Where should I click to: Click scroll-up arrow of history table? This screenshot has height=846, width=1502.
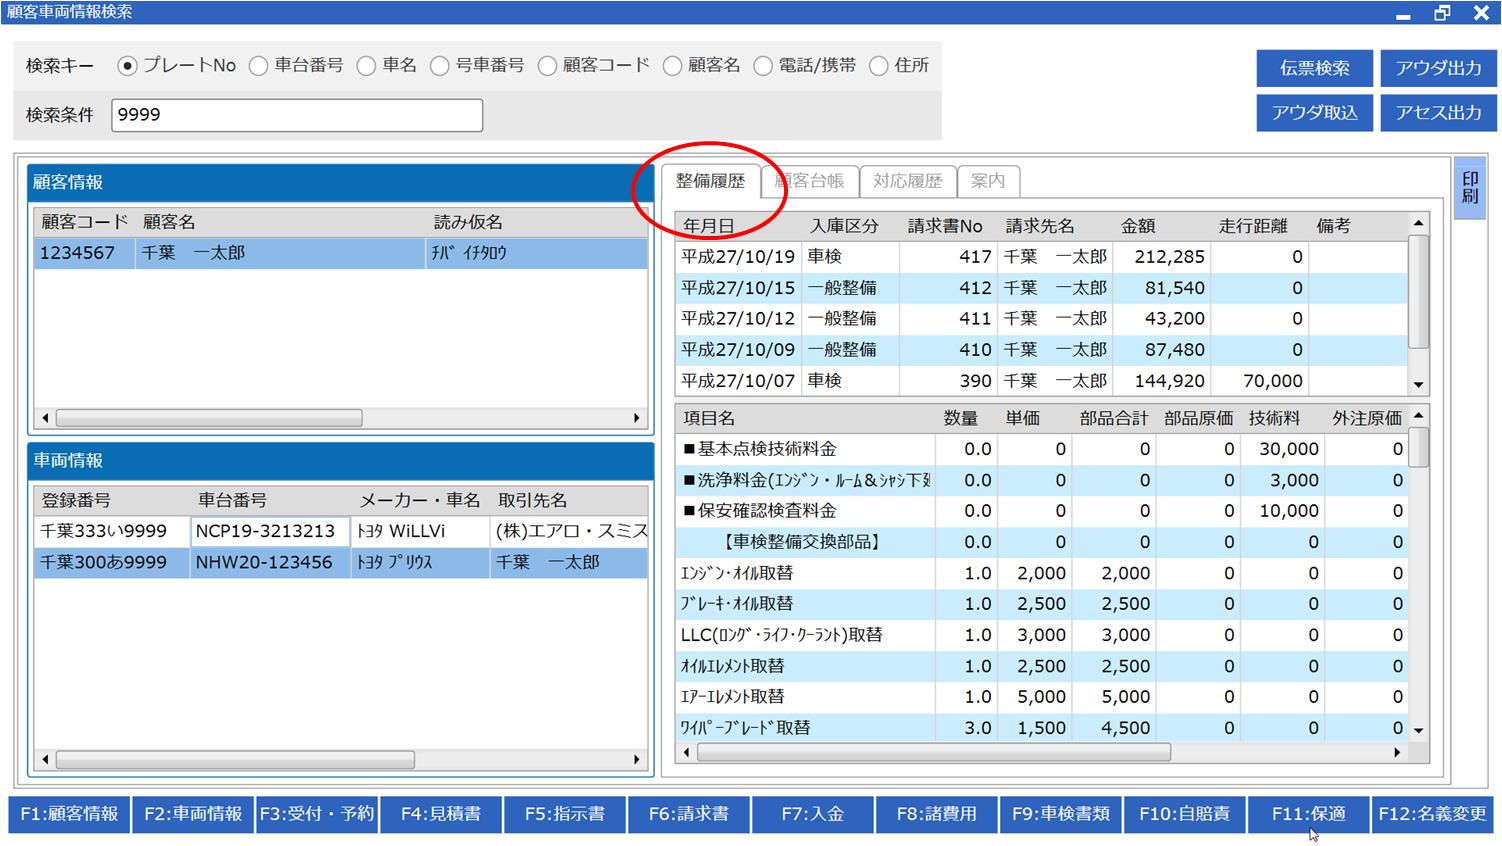click(1418, 223)
